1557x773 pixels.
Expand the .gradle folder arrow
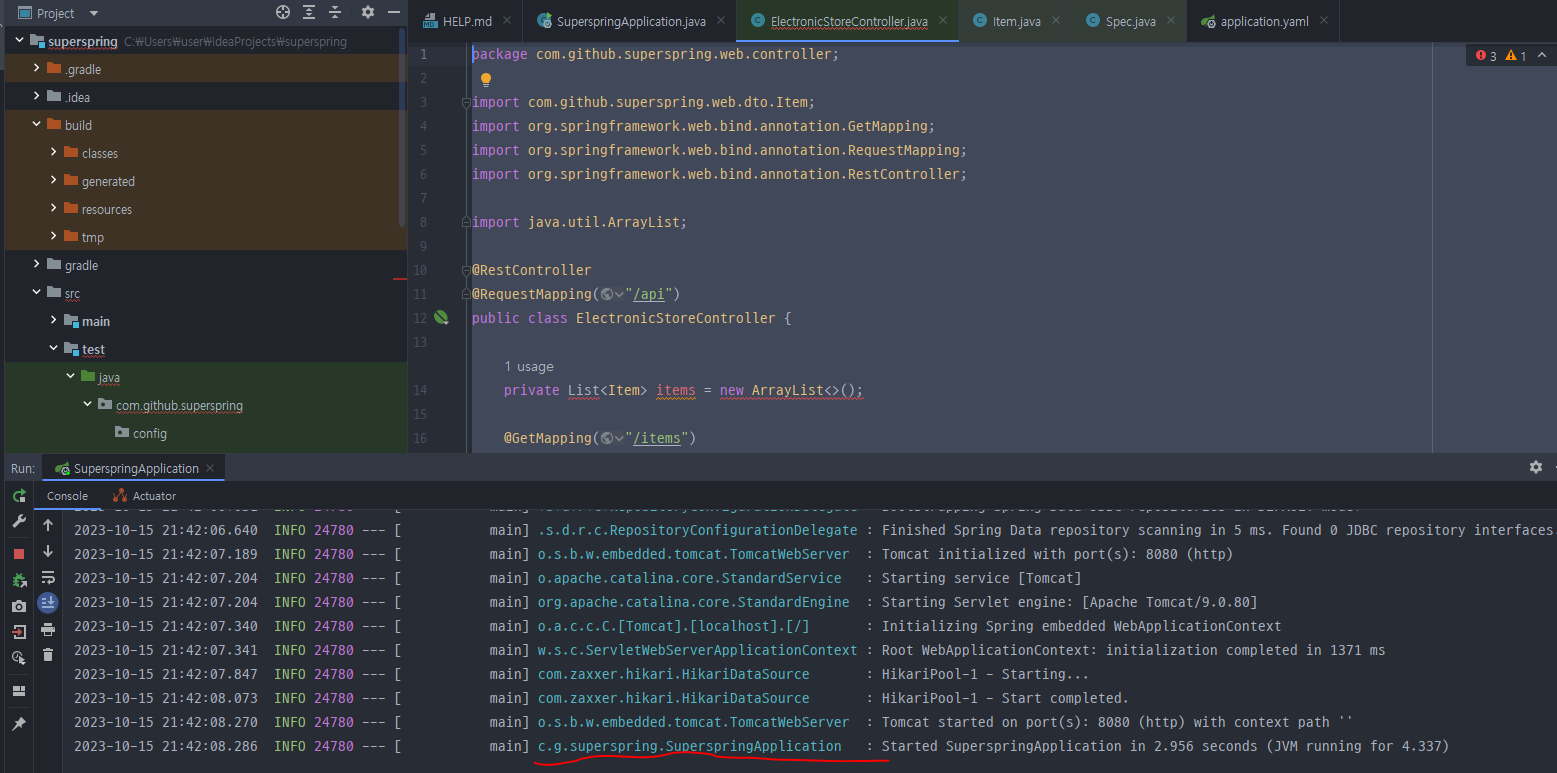37,69
